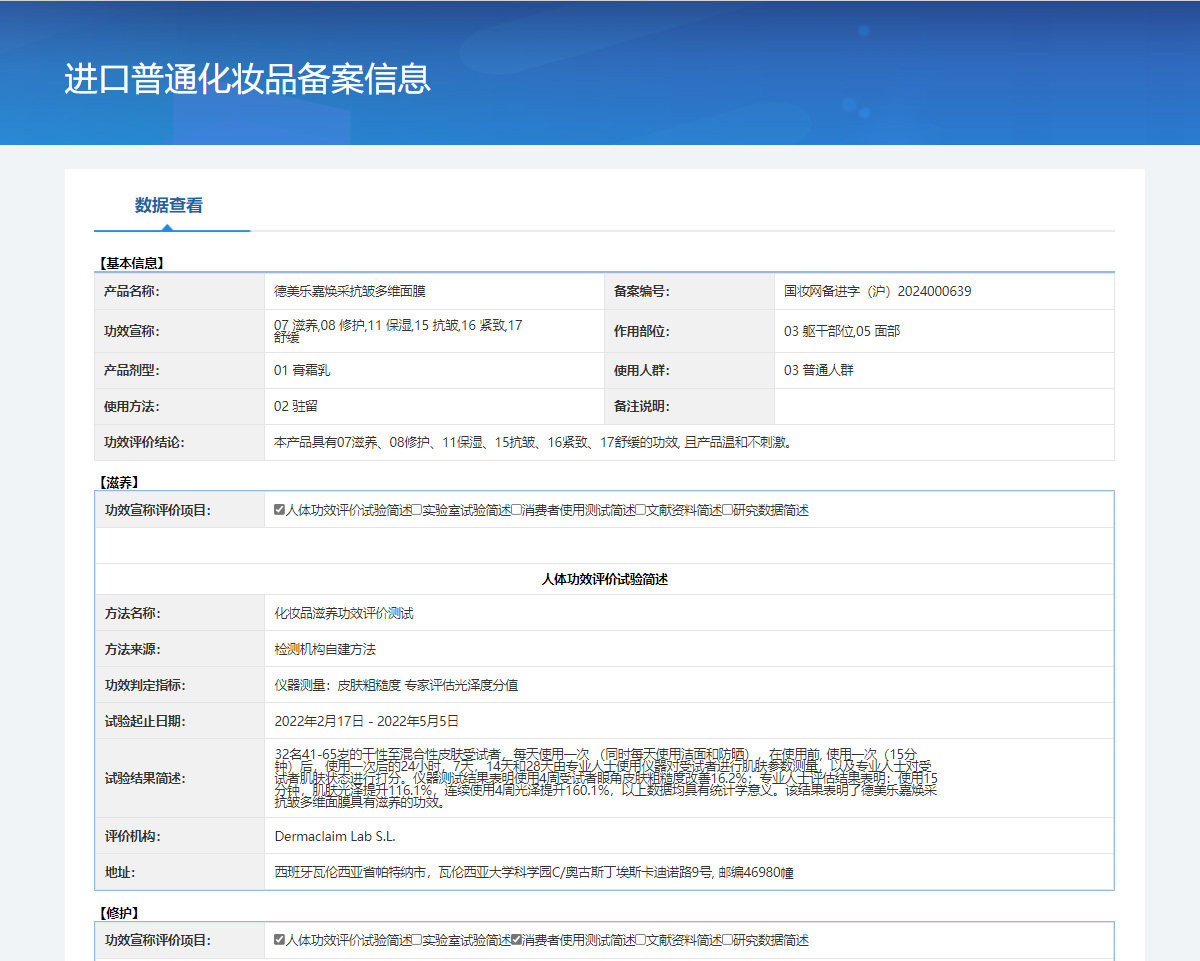Check 文献资料简述 in the 滋养 section
Image resolution: width=1200 pixels, height=961 pixels.
click(640, 510)
